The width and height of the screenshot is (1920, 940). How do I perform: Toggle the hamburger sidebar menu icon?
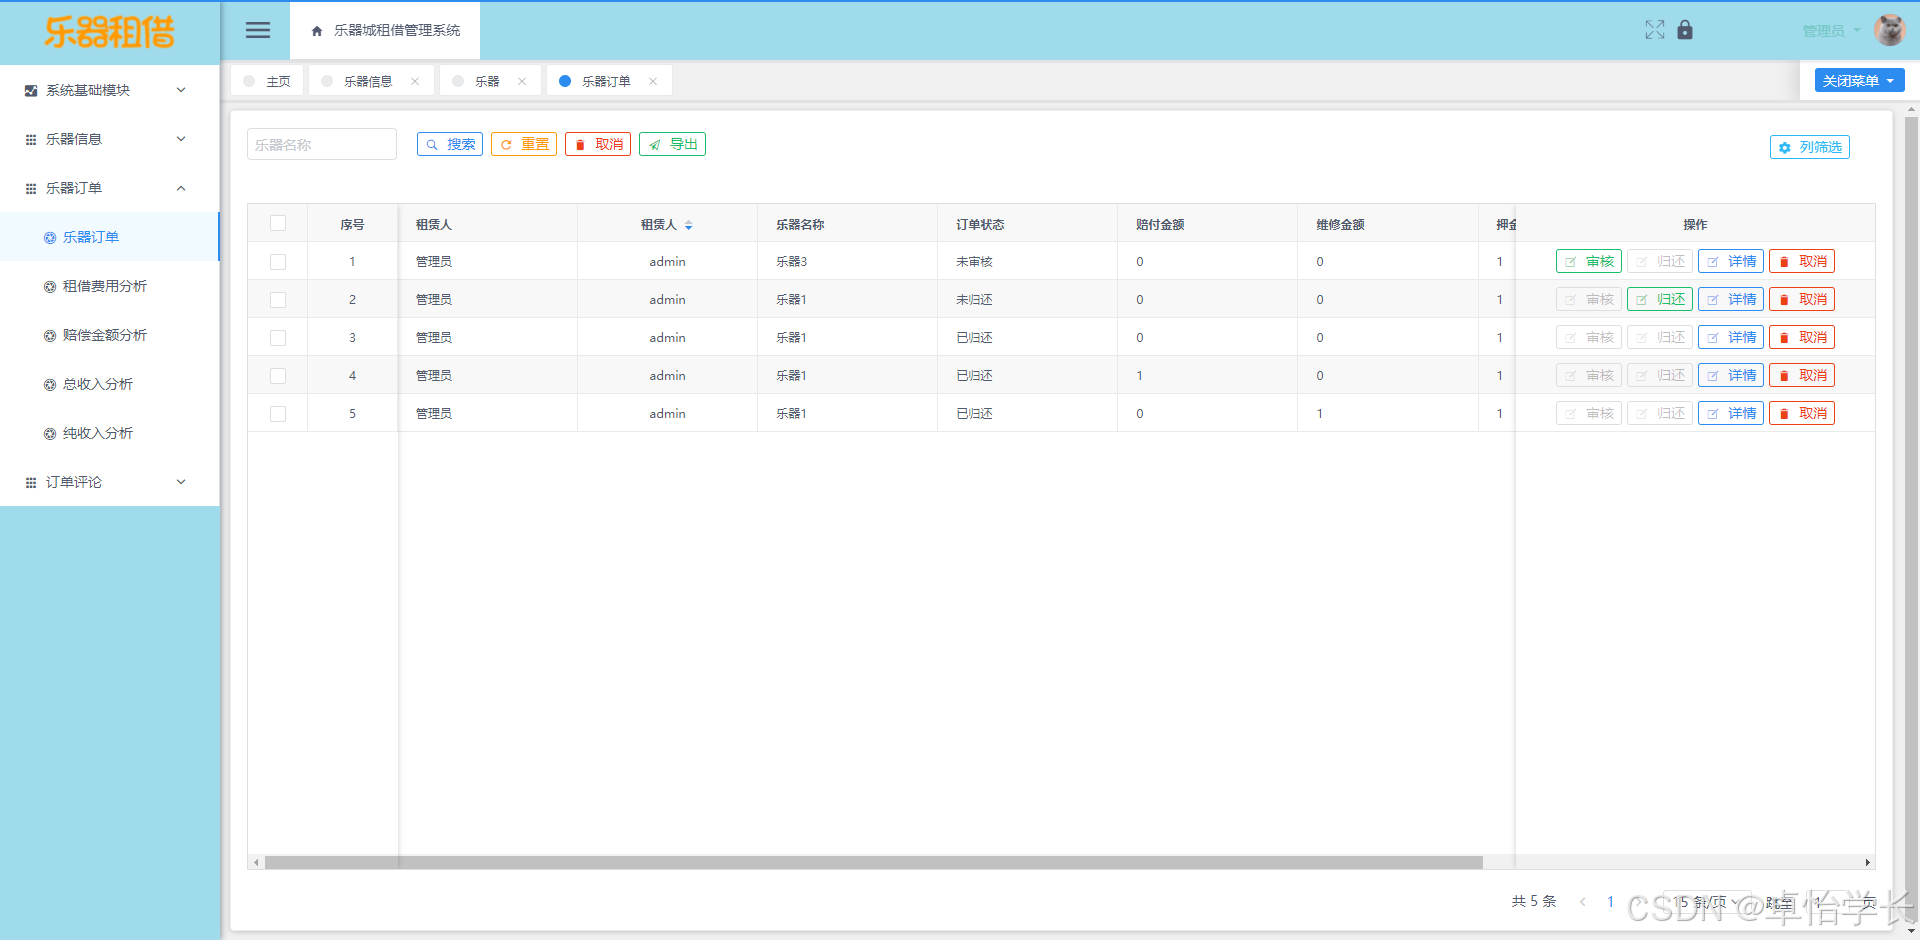click(x=258, y=30)
